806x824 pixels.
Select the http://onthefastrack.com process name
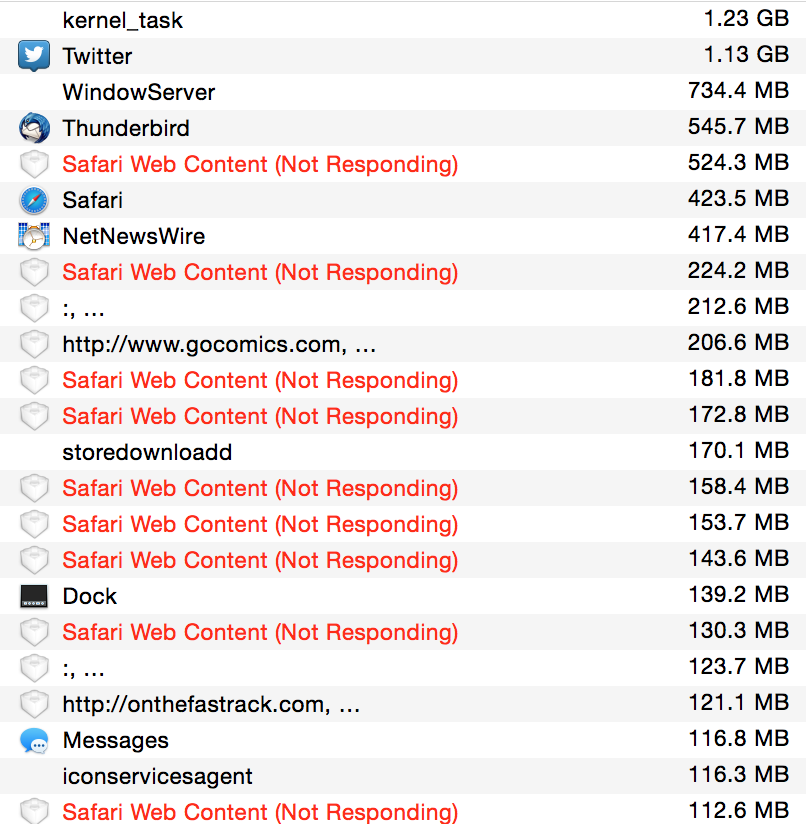click(211, 705)
